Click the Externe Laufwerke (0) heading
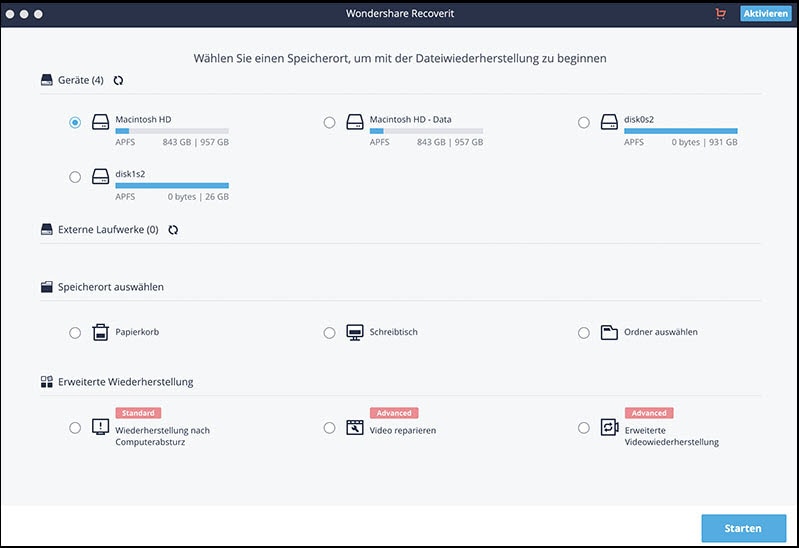Image resolution: width=799 pixels, height=548 pixels. point(108,229)
